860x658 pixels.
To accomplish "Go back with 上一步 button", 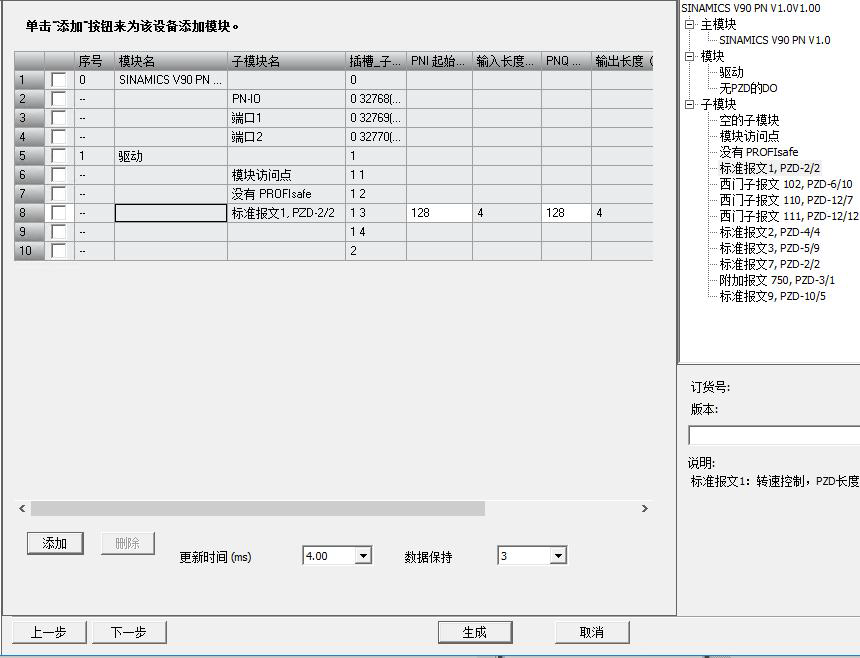I will pos(49,632).
